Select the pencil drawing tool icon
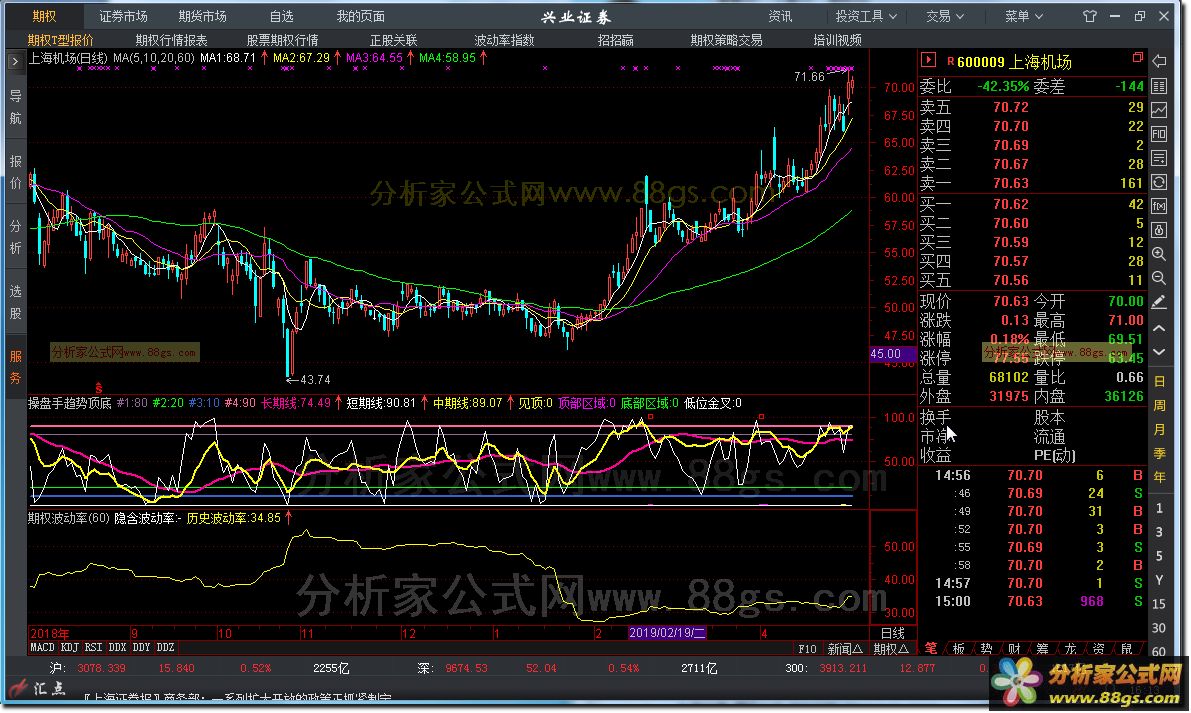The width and height of the screenshot is (1191, 713). click(x=1159, y=302)
